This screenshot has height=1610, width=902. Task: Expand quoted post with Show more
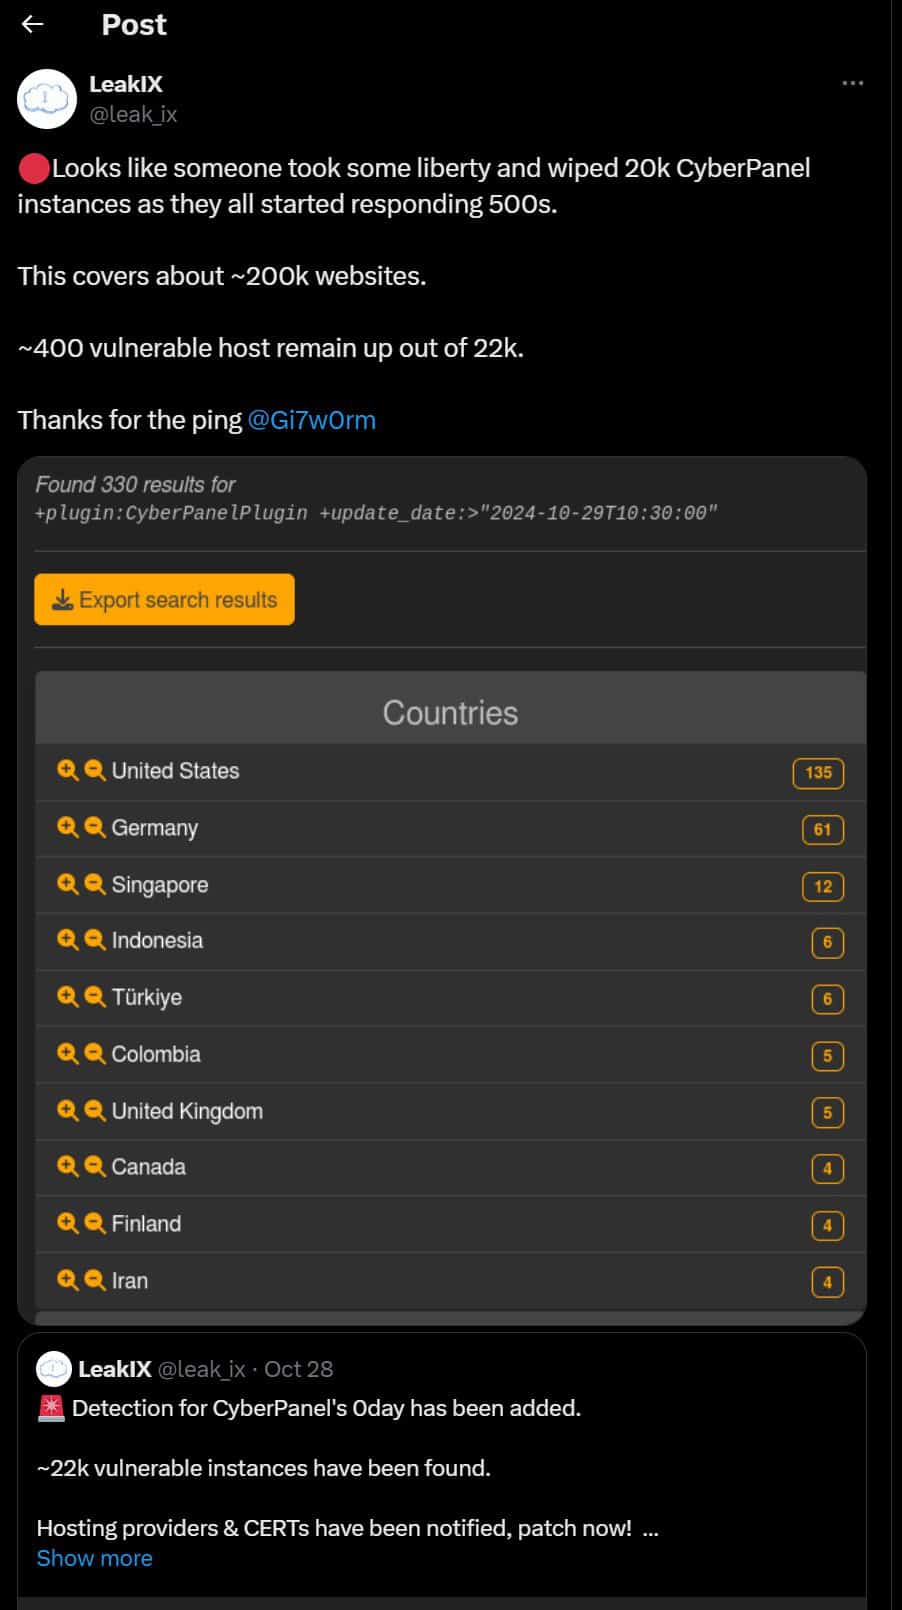pyautogui.click(x=94, y=1558)
